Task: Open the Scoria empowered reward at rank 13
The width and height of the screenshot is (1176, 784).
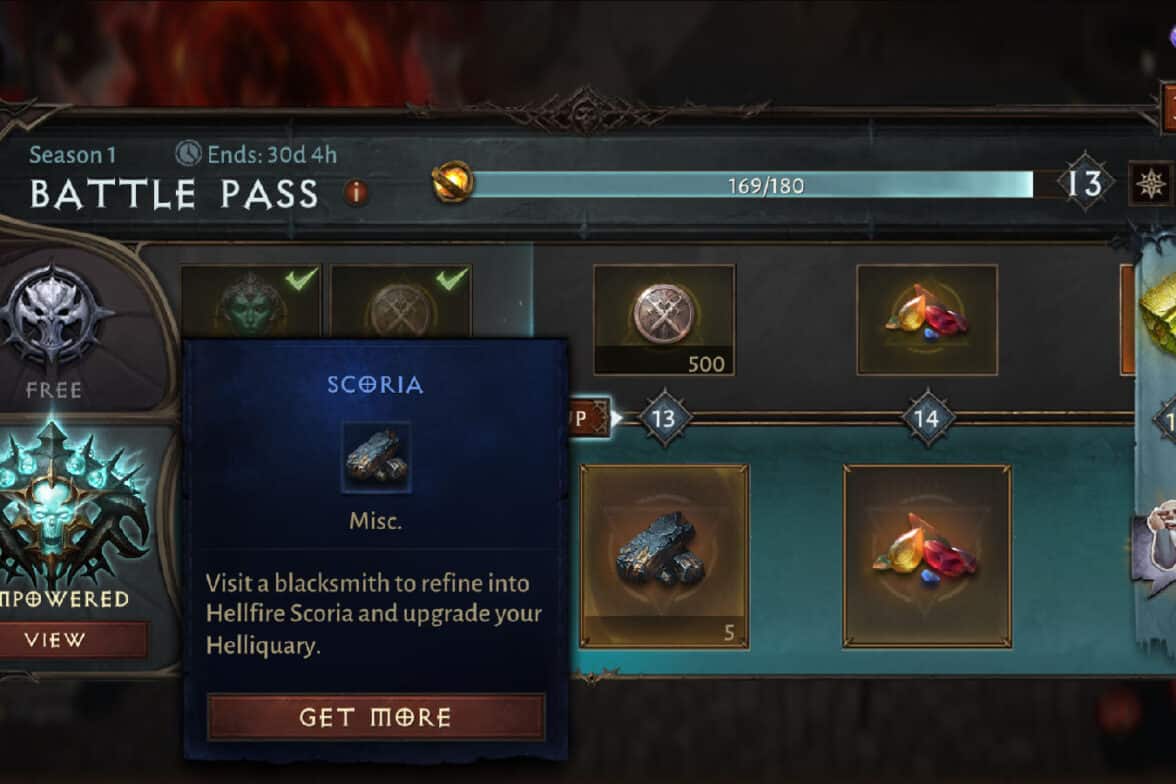Action: pyautogui.click(x=664, y=556)
